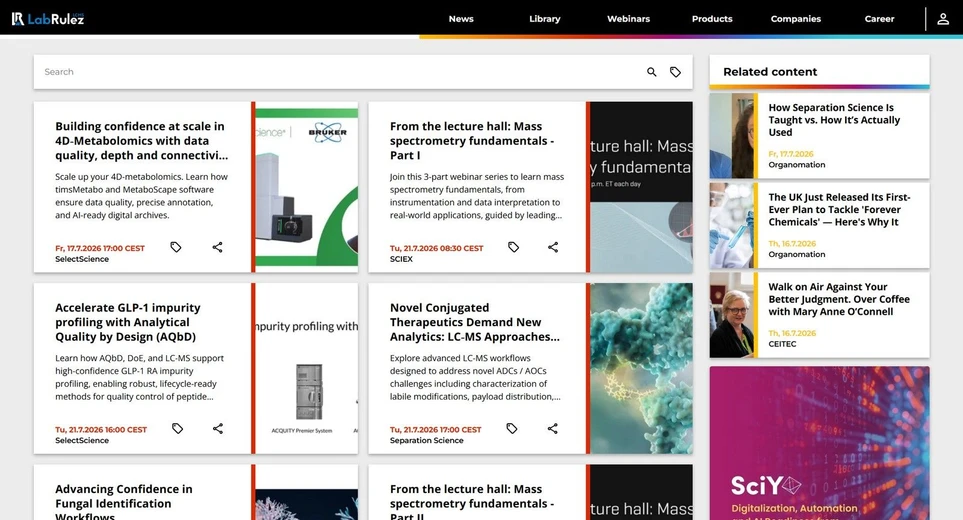The image size is (963, 520).
Task: Open the SciY promotional banner
Action: (x=819, y=443)
